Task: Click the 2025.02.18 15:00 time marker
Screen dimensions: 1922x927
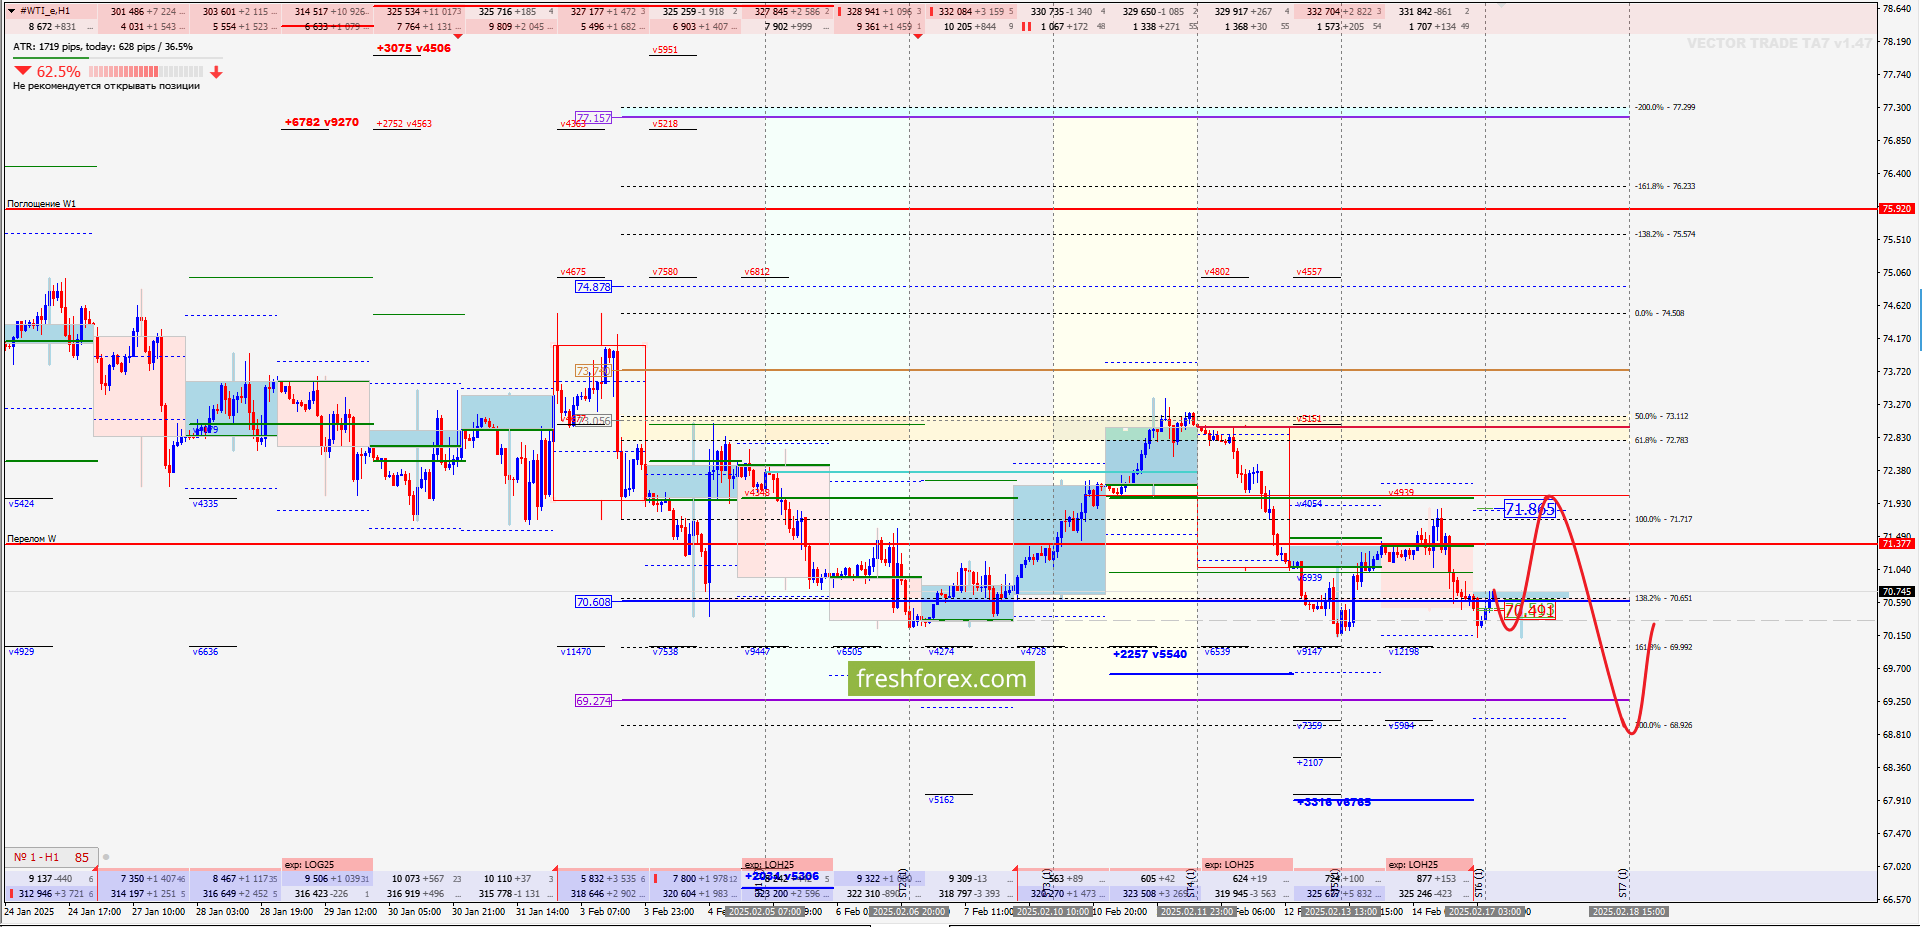Action: (x=1629, y=912)
